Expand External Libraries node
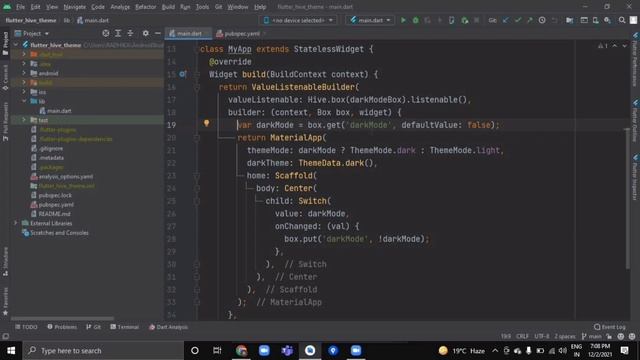 [x=16, y=223]
